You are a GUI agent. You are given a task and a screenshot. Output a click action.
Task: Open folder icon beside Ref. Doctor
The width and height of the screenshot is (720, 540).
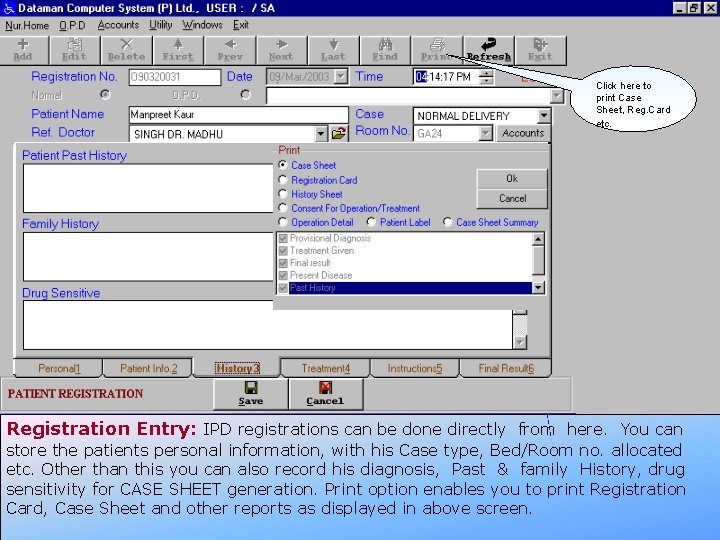point(339,134)
